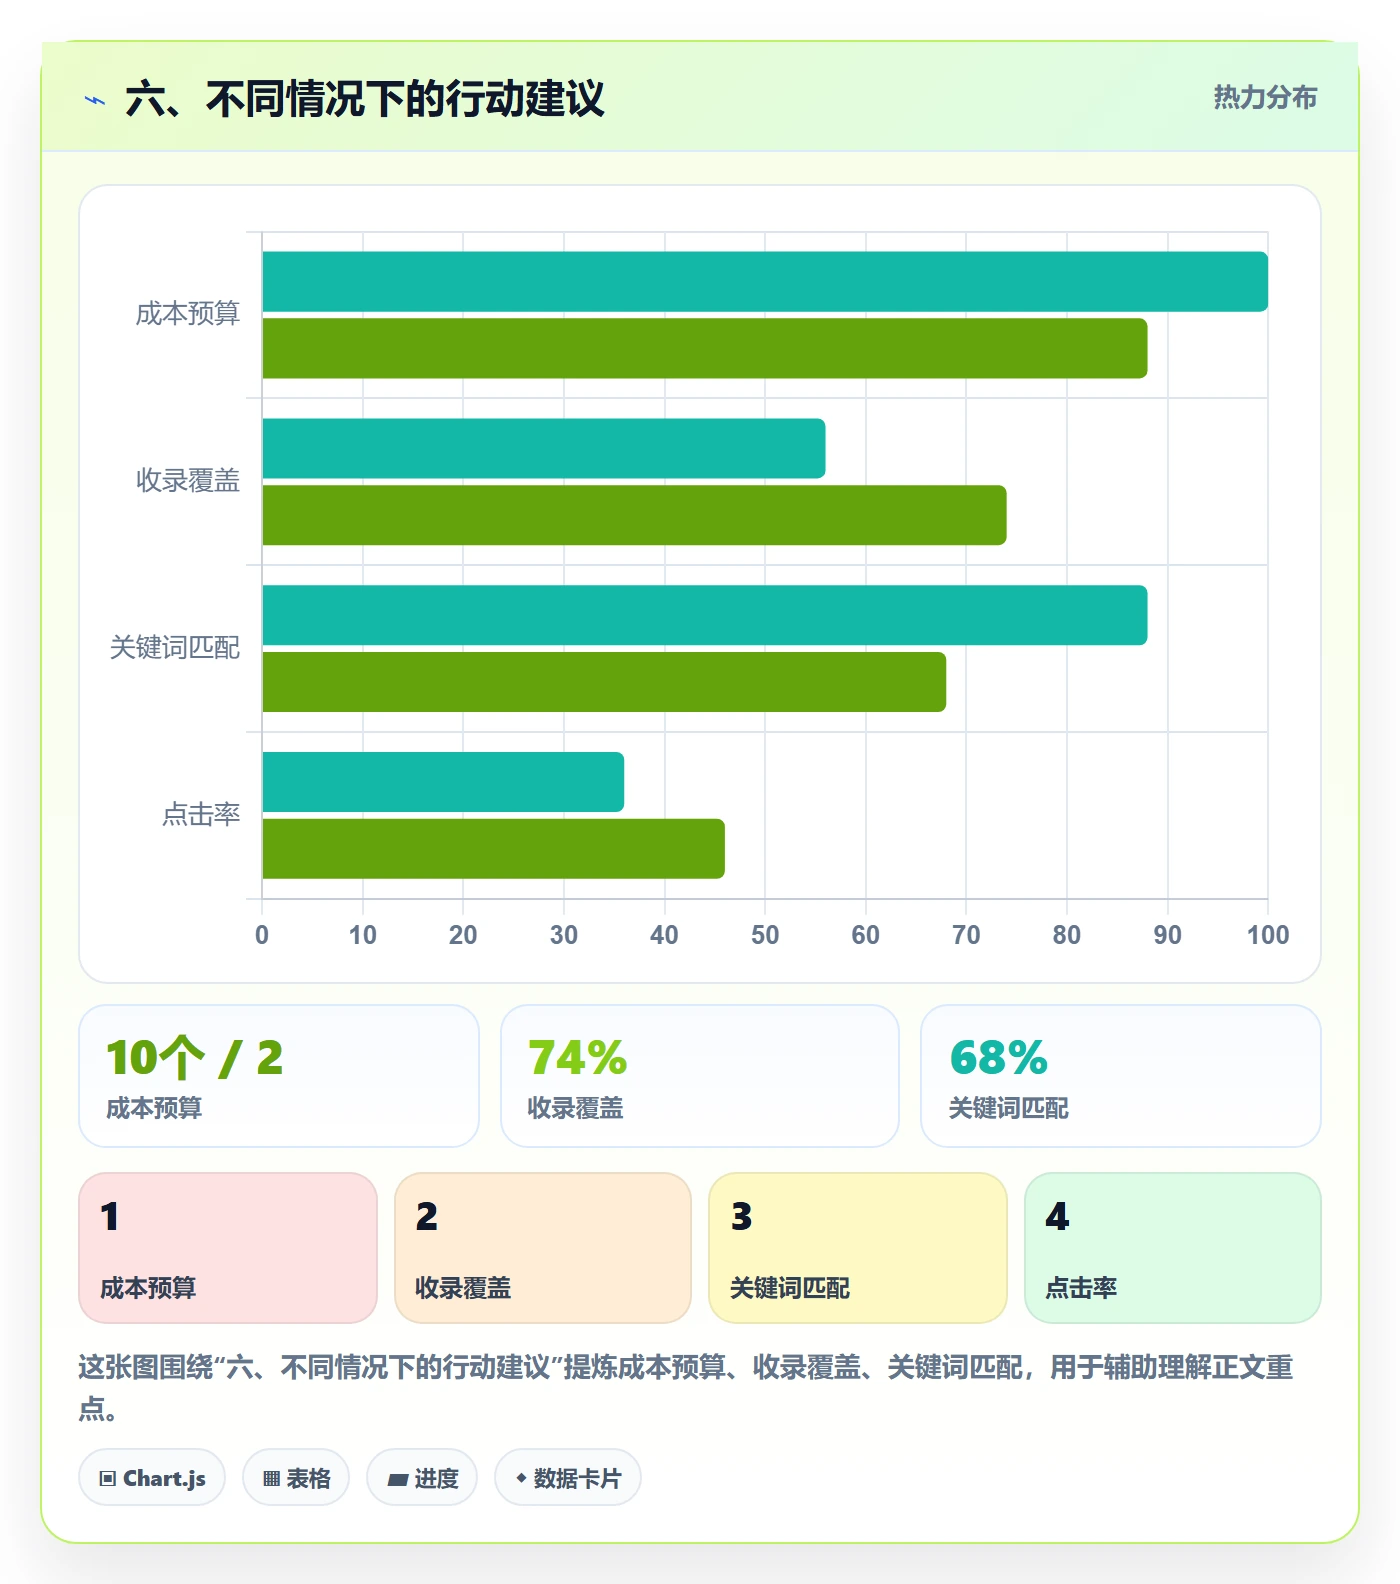Viewport: 1400px width, 1584px height.
Task: Click the description paragraph below the cards
Action: (x=686, y=1388)
